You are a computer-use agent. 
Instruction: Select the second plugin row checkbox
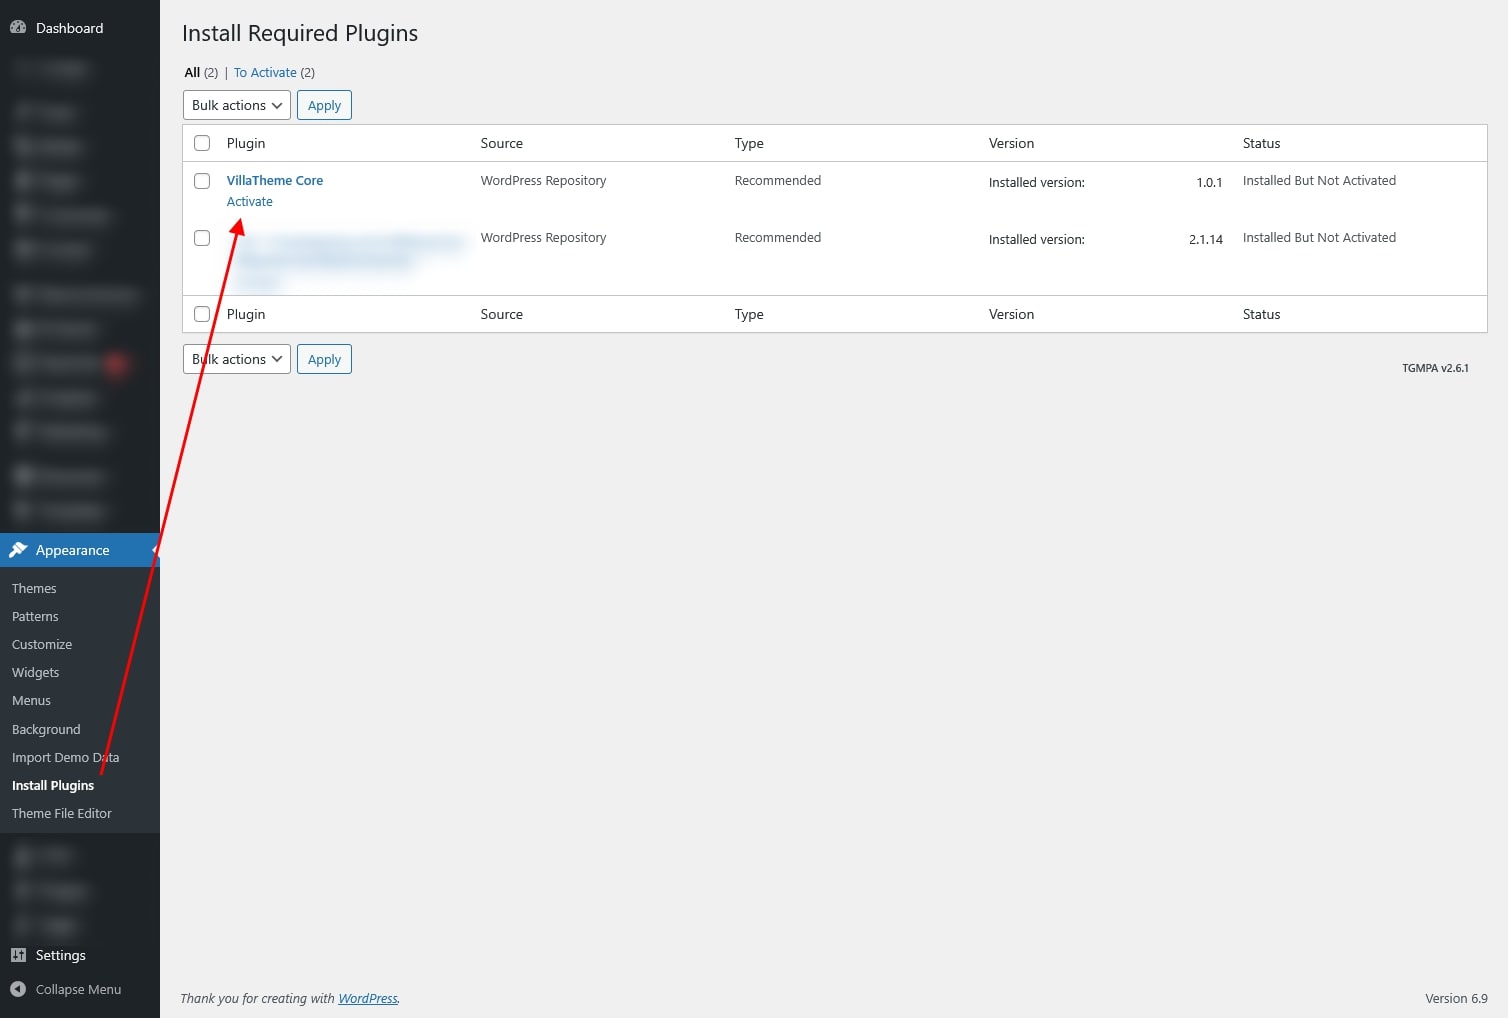(x=202, y=238)
